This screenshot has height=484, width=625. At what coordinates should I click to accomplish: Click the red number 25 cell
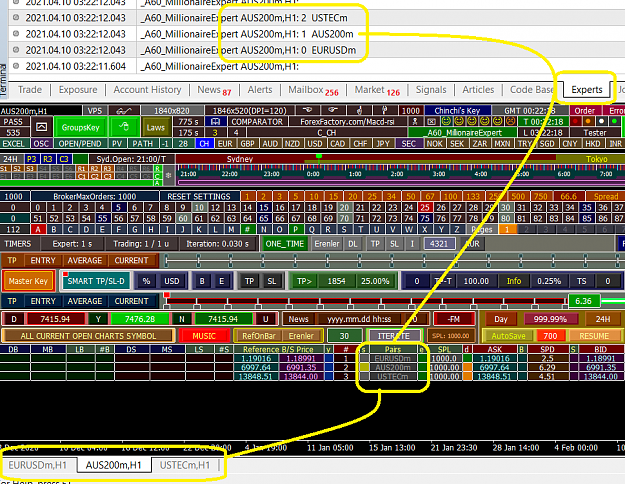point(425,207)
